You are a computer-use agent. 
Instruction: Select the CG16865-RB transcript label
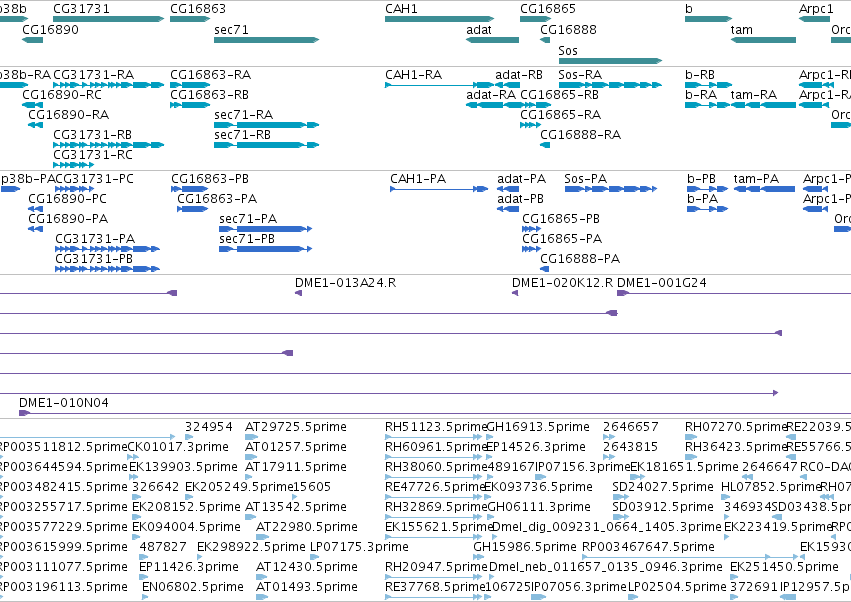point(560,94)
